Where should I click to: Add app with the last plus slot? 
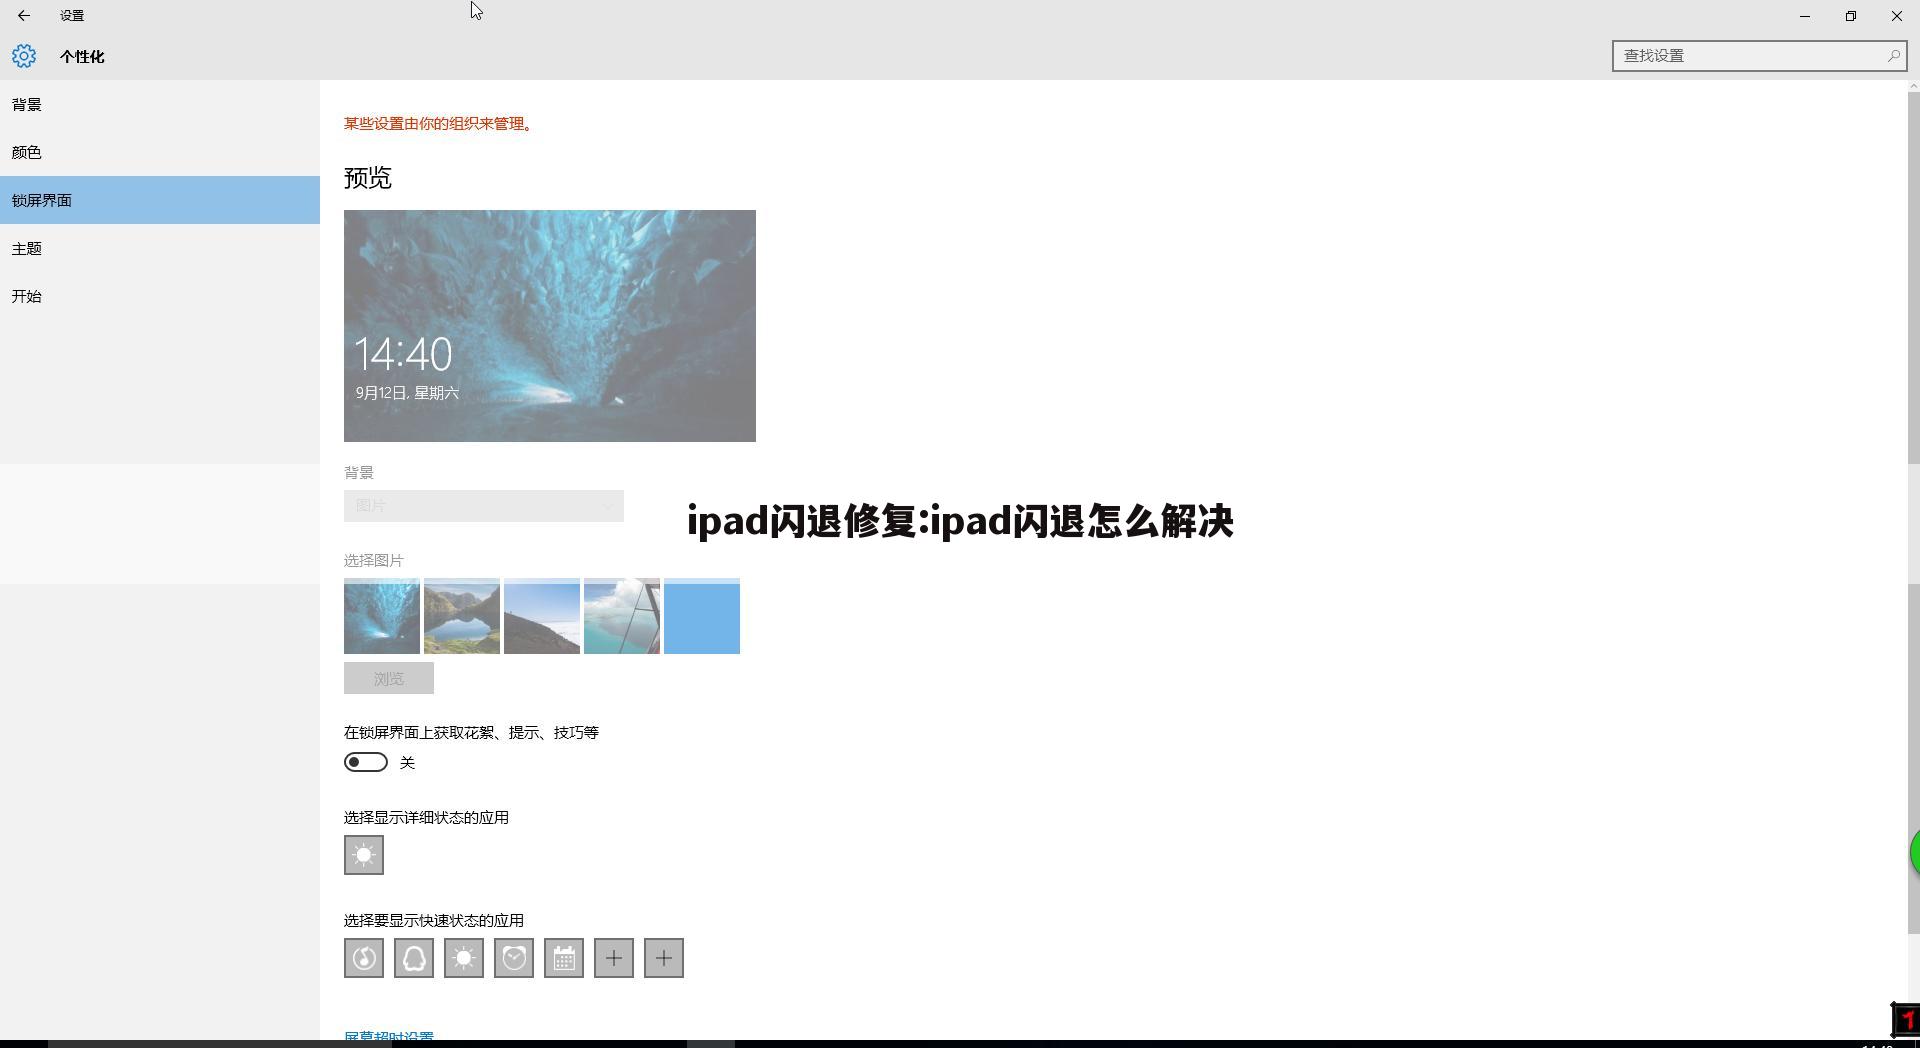664,958
